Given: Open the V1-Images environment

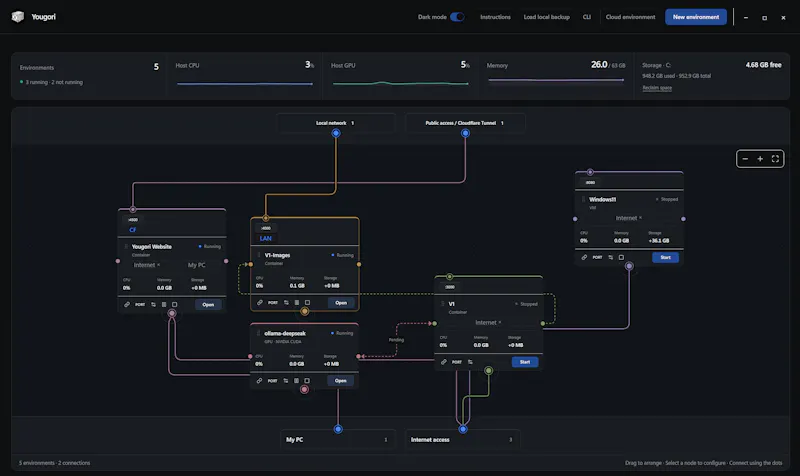Looking at the screenshot, I should 341,303.
